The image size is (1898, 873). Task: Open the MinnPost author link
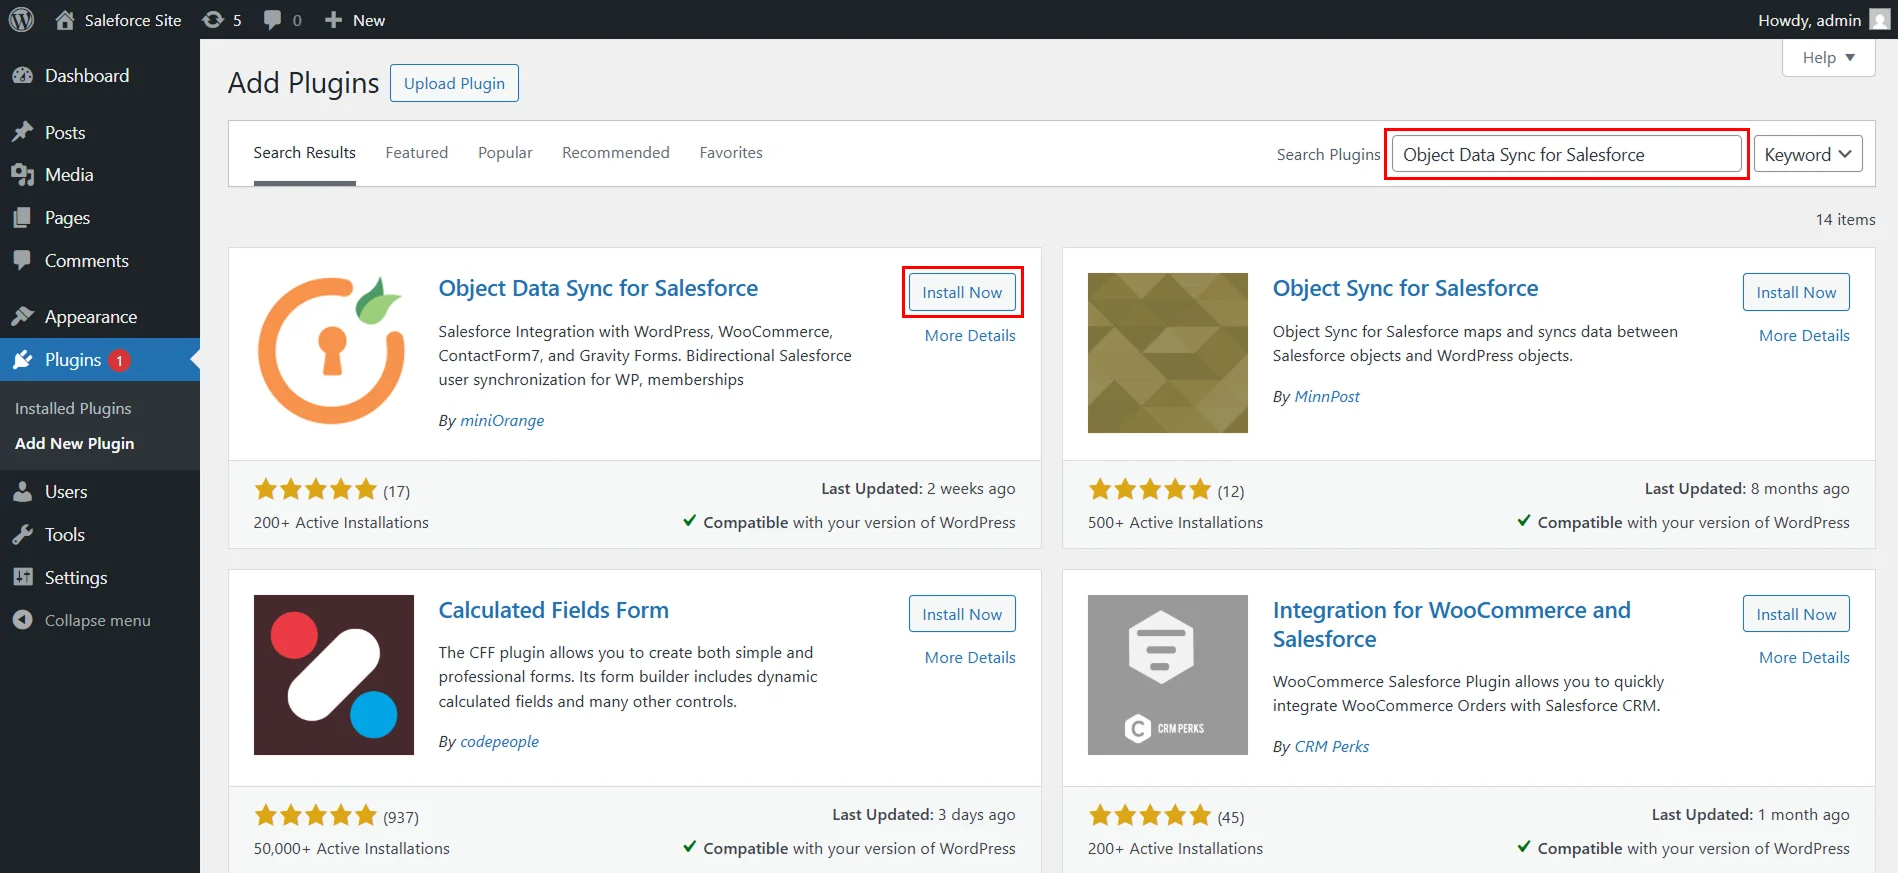coord(1327,397)
